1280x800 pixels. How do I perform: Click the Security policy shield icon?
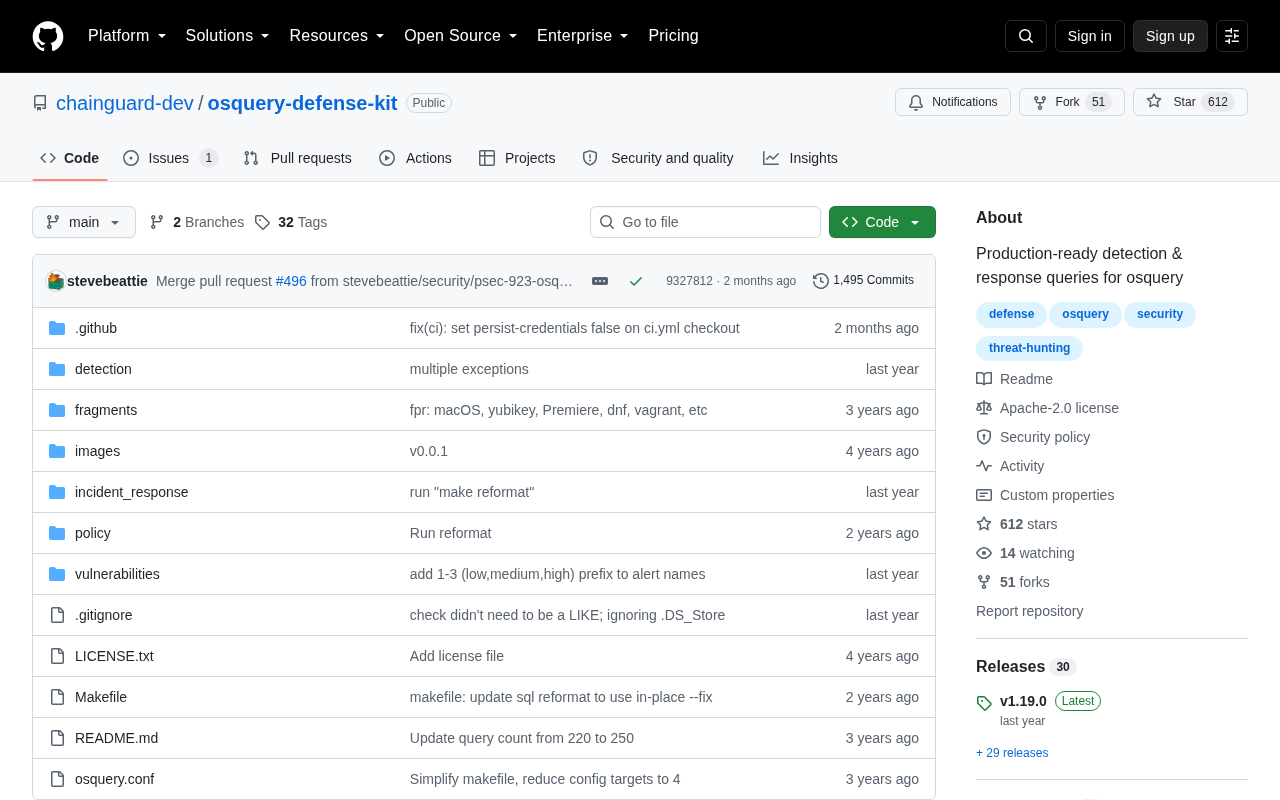point(984,437)
